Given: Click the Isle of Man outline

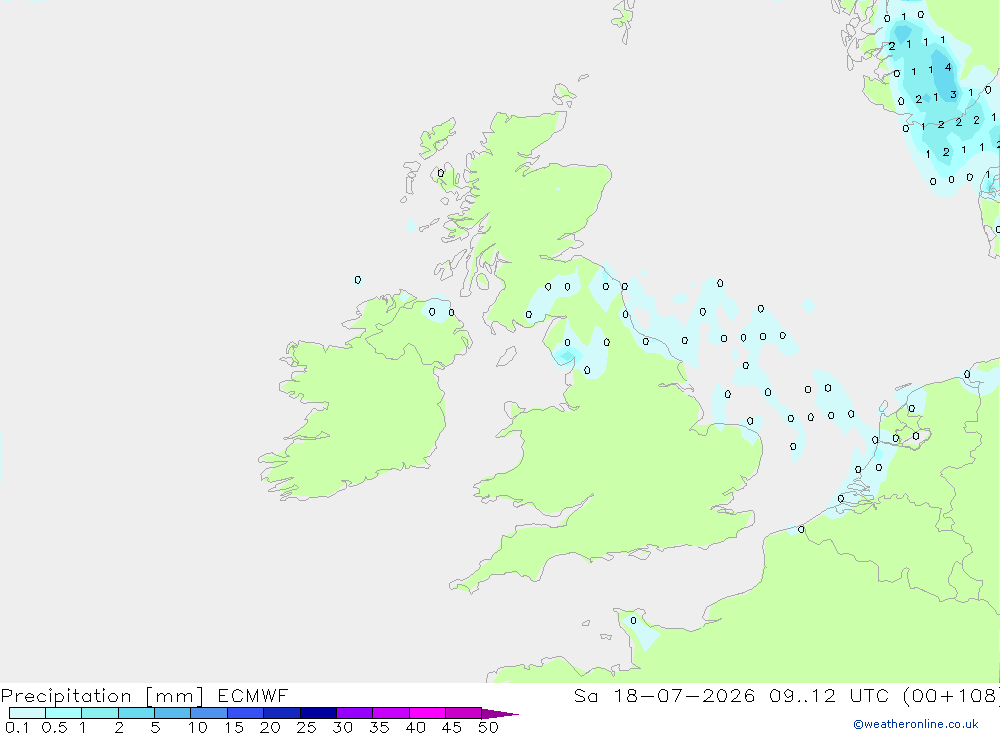Looking at the screenshot, I should [506, 356].
